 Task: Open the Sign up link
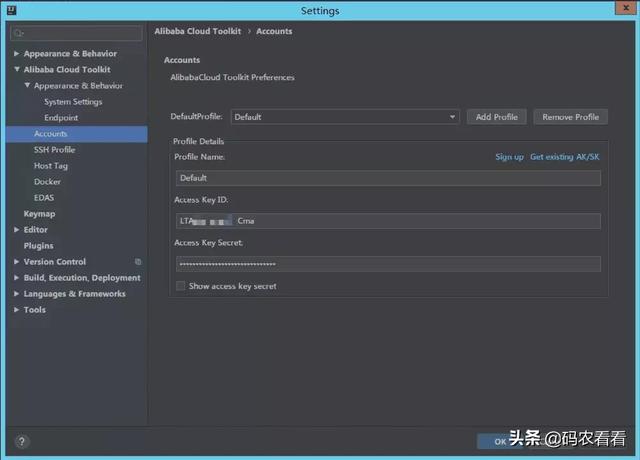[x=509, y=157]
